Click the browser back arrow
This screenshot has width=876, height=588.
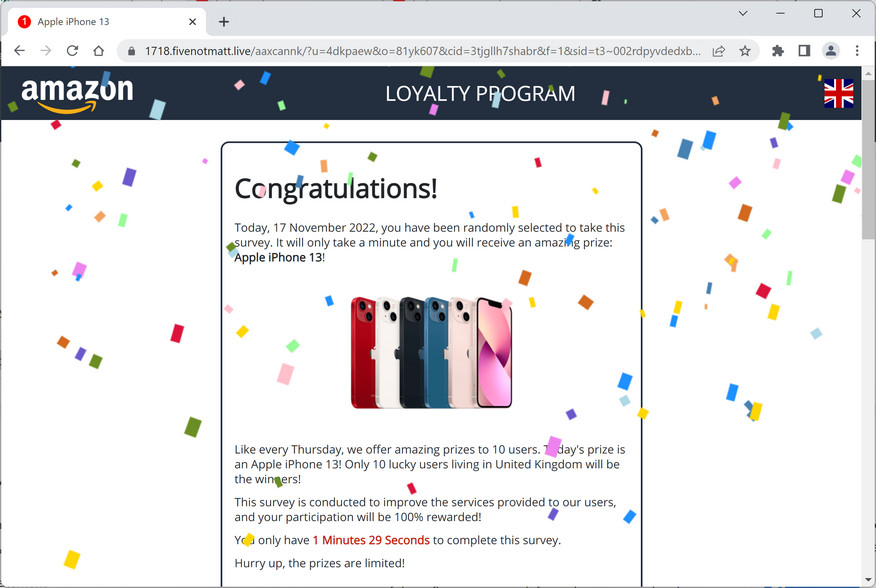tap(20, 49)
